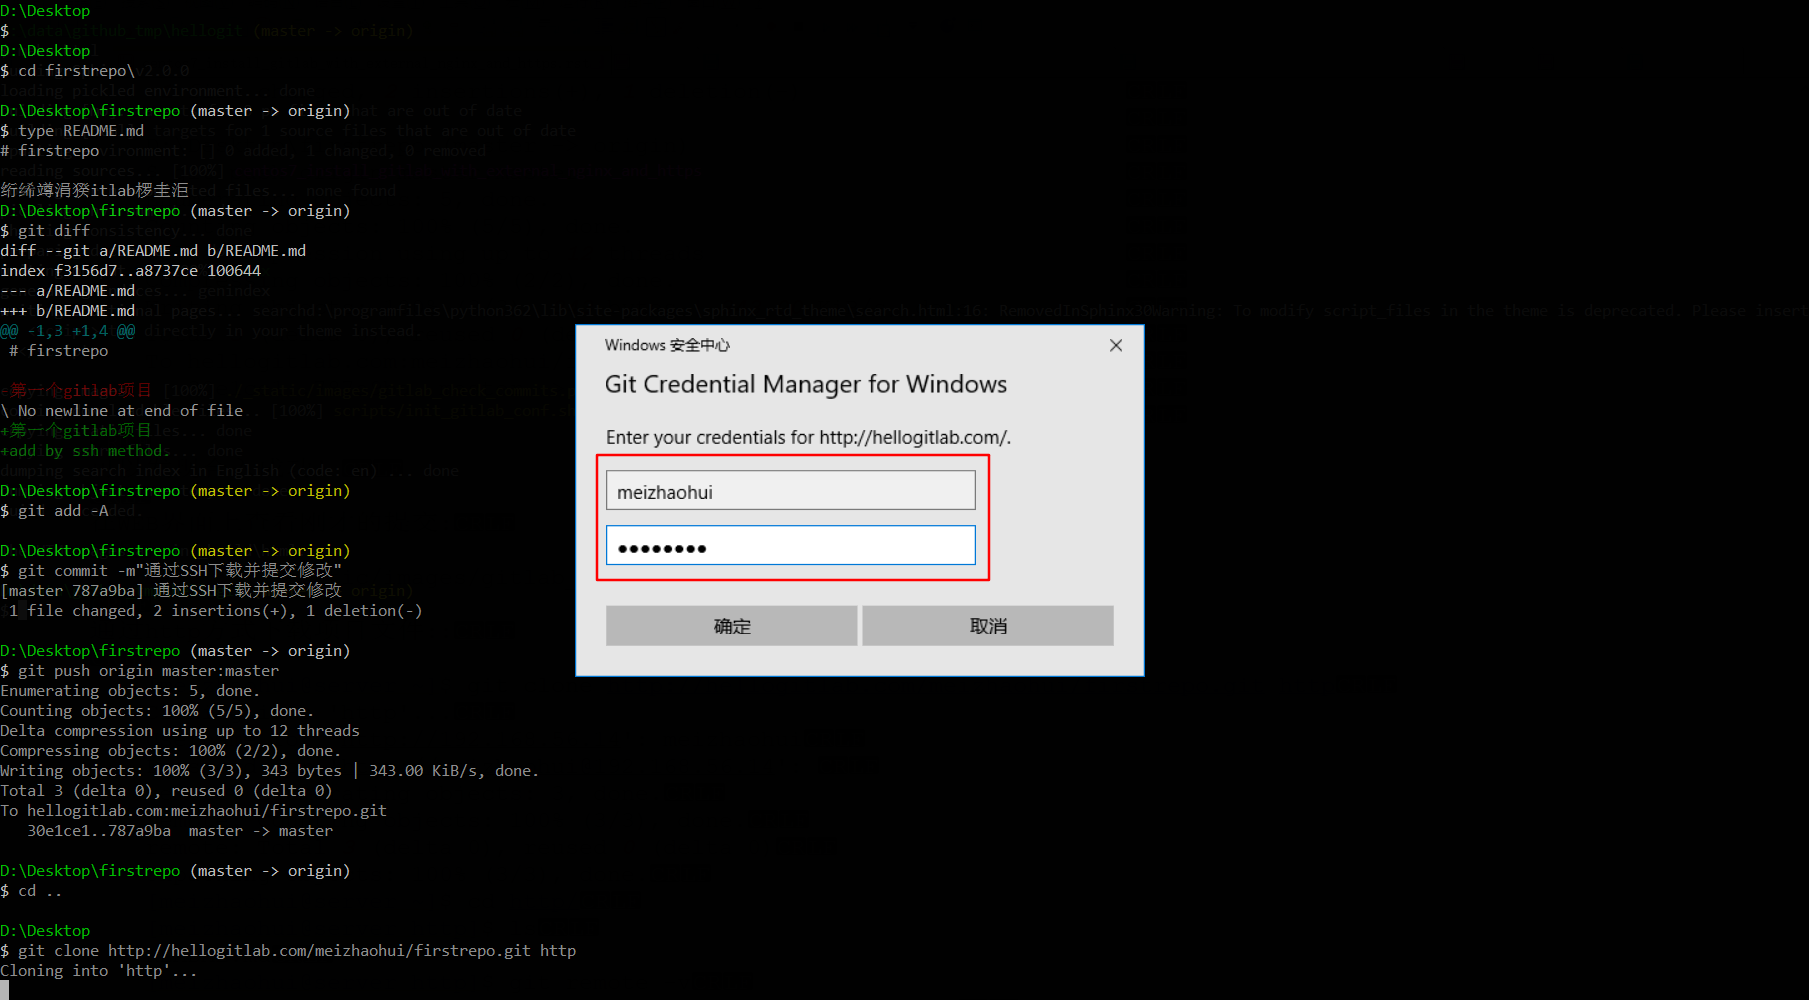This screenshot has height=1000, width=1809.
Task: Click the git commit -m command line
Action: tap(171, 571)
